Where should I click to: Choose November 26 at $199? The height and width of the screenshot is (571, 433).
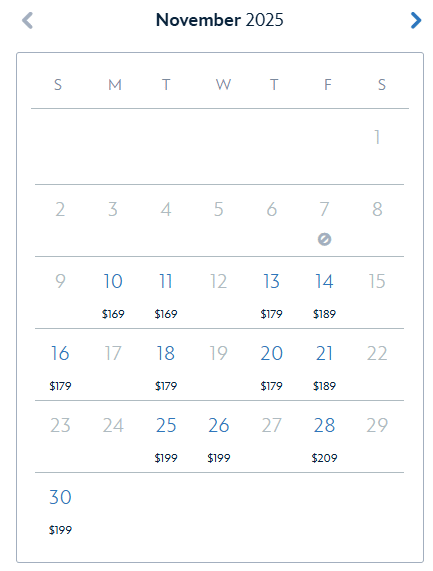tap(219, 437)
